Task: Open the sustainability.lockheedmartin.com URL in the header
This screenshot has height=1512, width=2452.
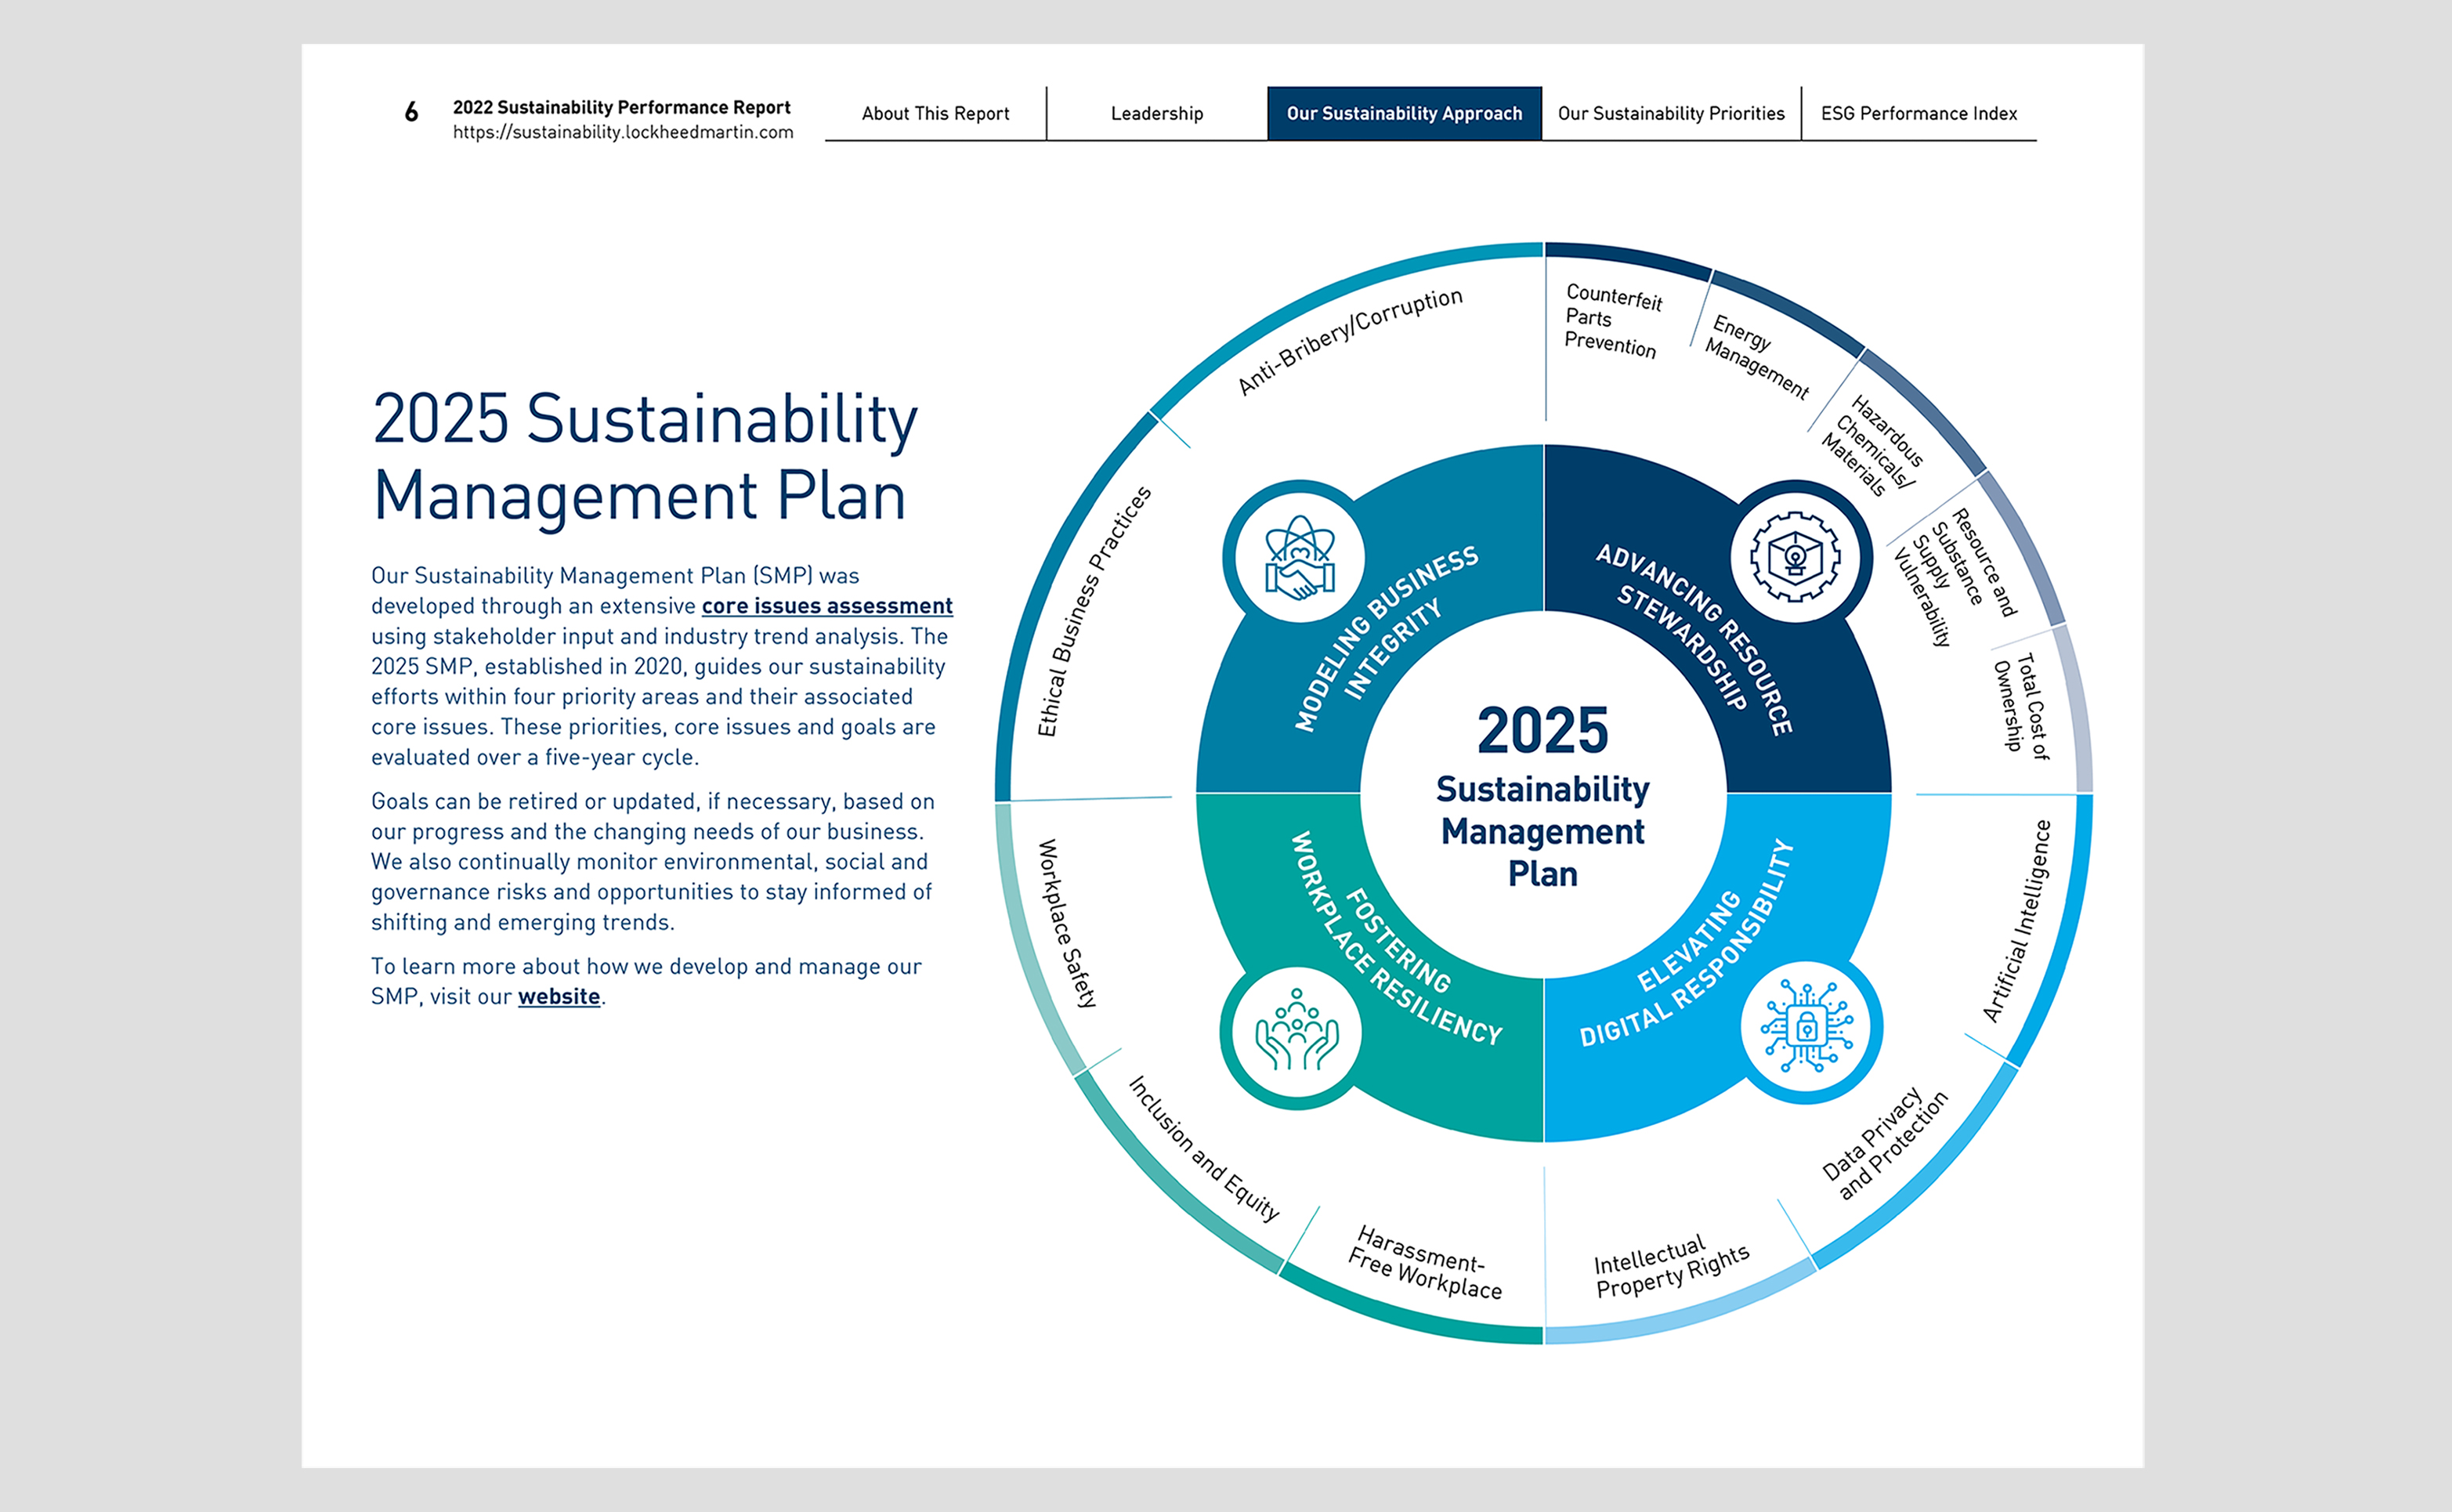Action: pyautogui.click(x=623, y=132)
